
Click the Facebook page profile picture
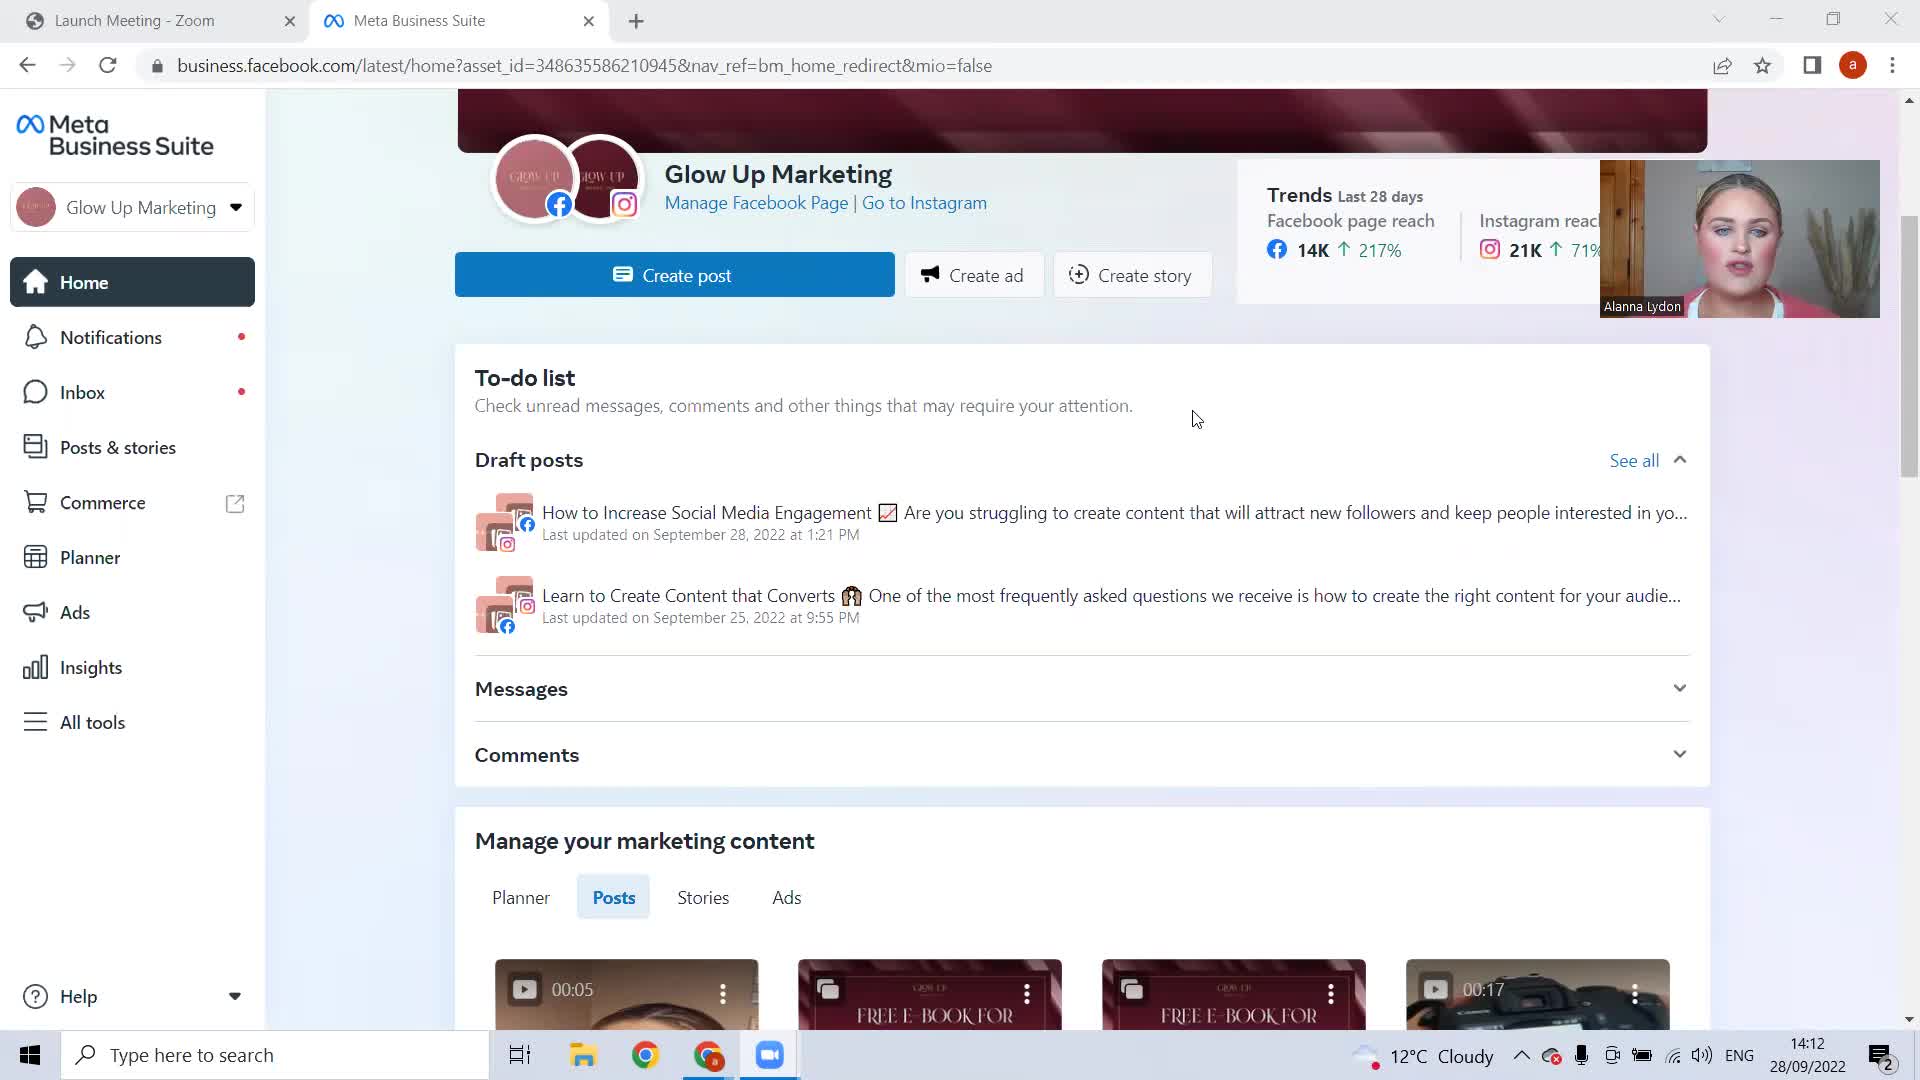[x=534, y=178]
